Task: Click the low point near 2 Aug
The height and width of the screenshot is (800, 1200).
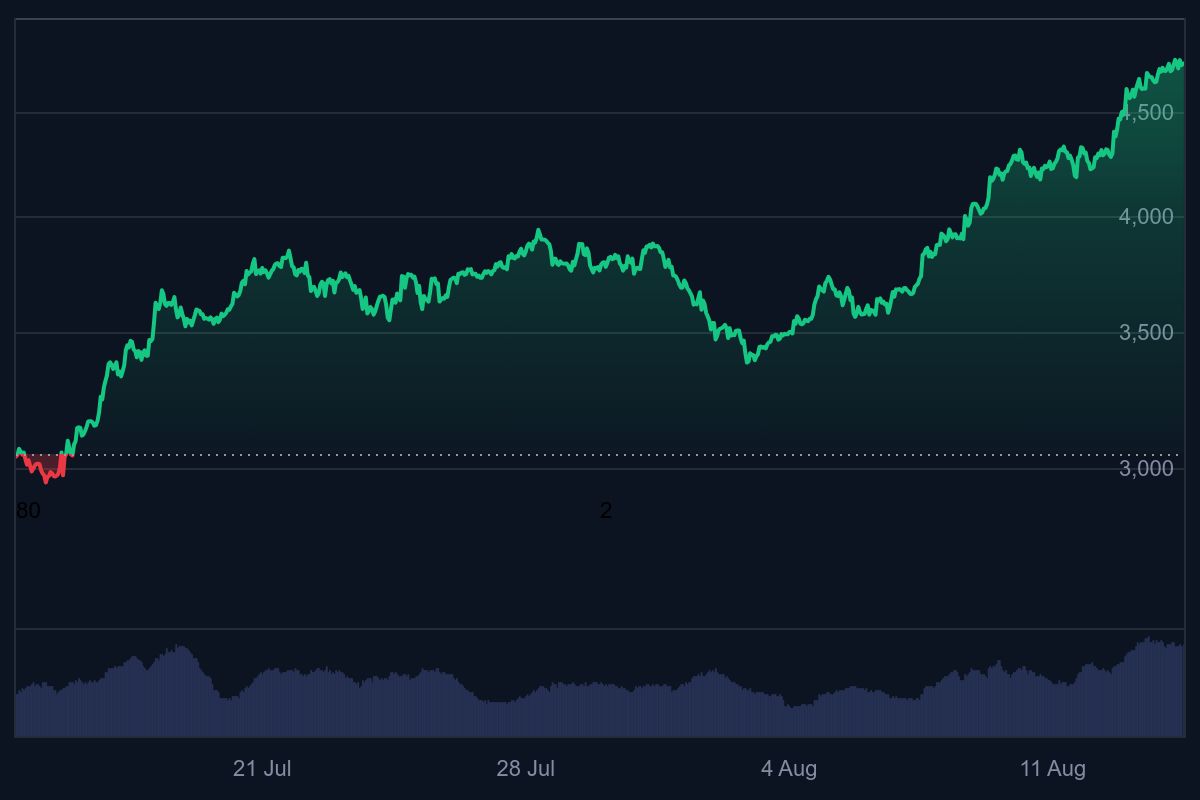Action: coord(750,362)
